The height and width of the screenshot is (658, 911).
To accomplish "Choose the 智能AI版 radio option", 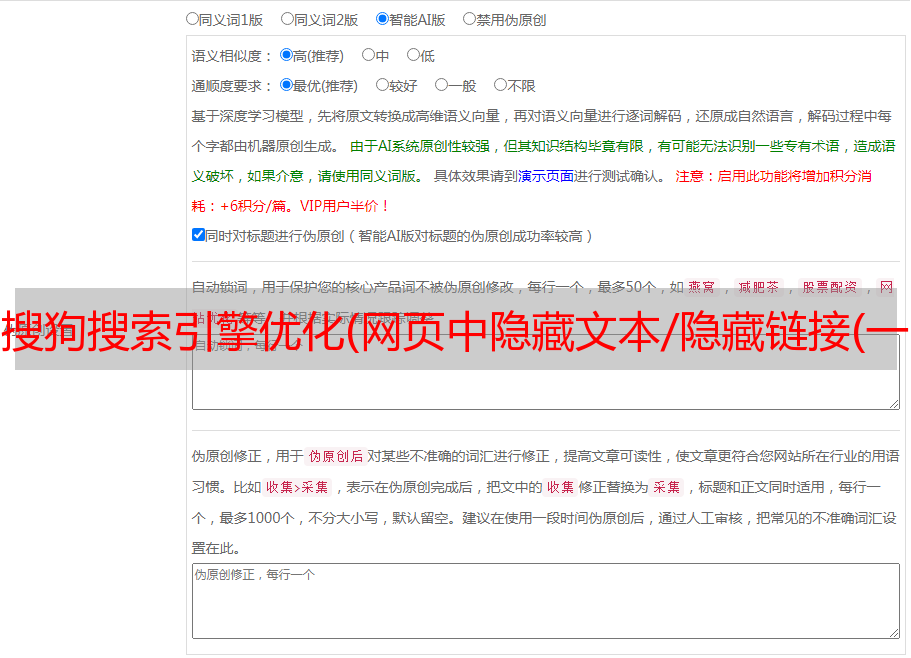I will pyautogui.click(x=382, y=19).
